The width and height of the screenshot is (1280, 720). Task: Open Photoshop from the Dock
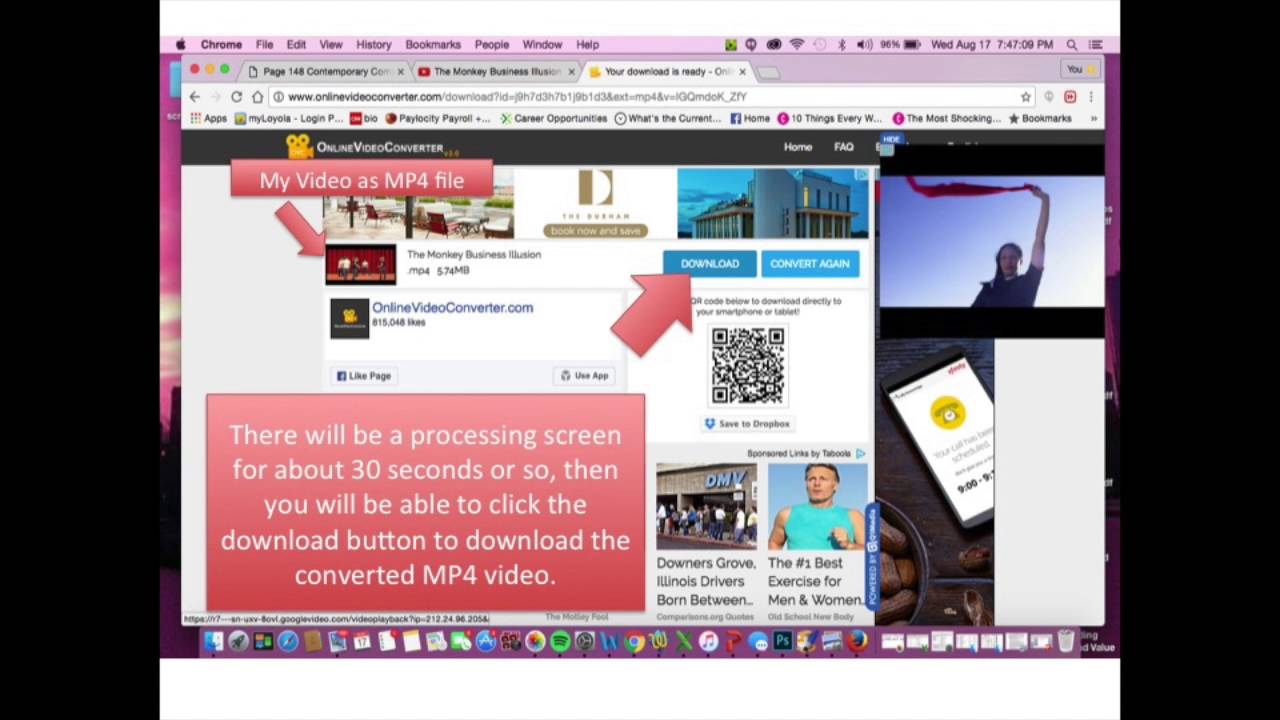(782, 642)
